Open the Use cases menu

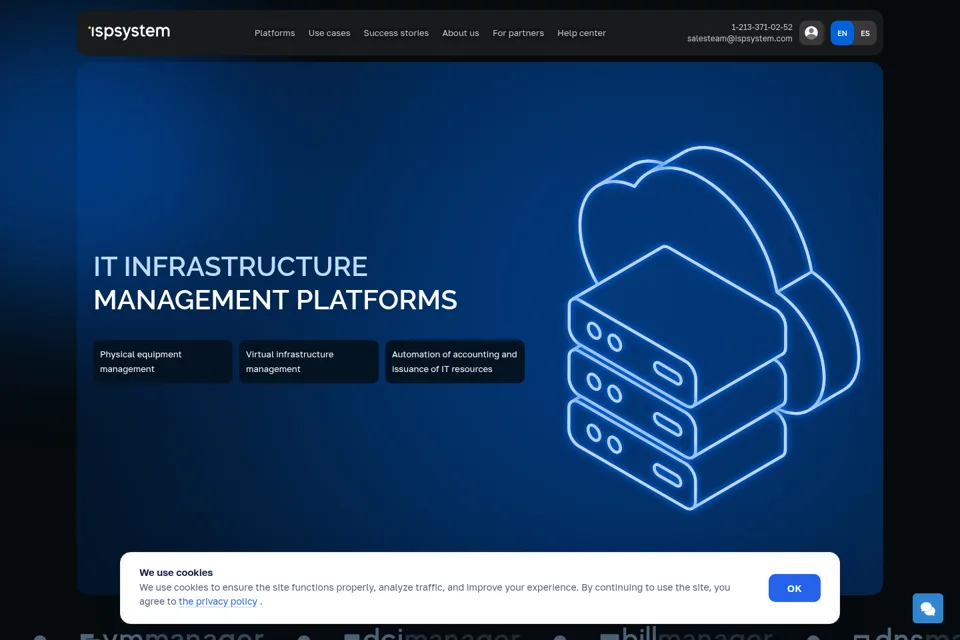(329, 33)
